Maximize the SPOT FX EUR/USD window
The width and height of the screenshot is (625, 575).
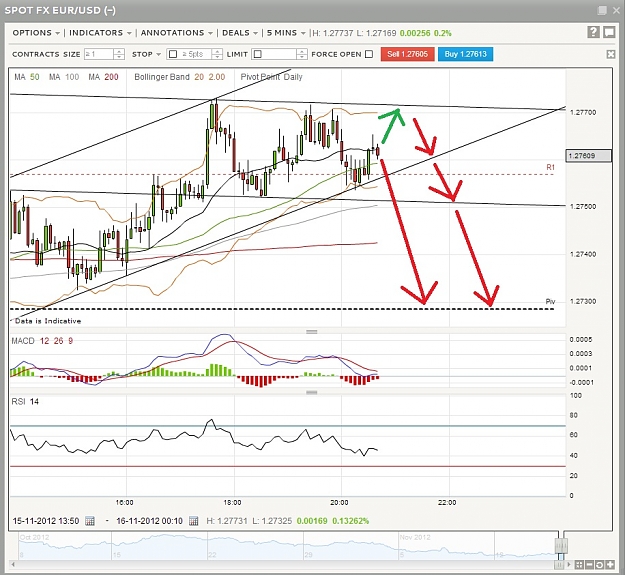tap(602, 10)
